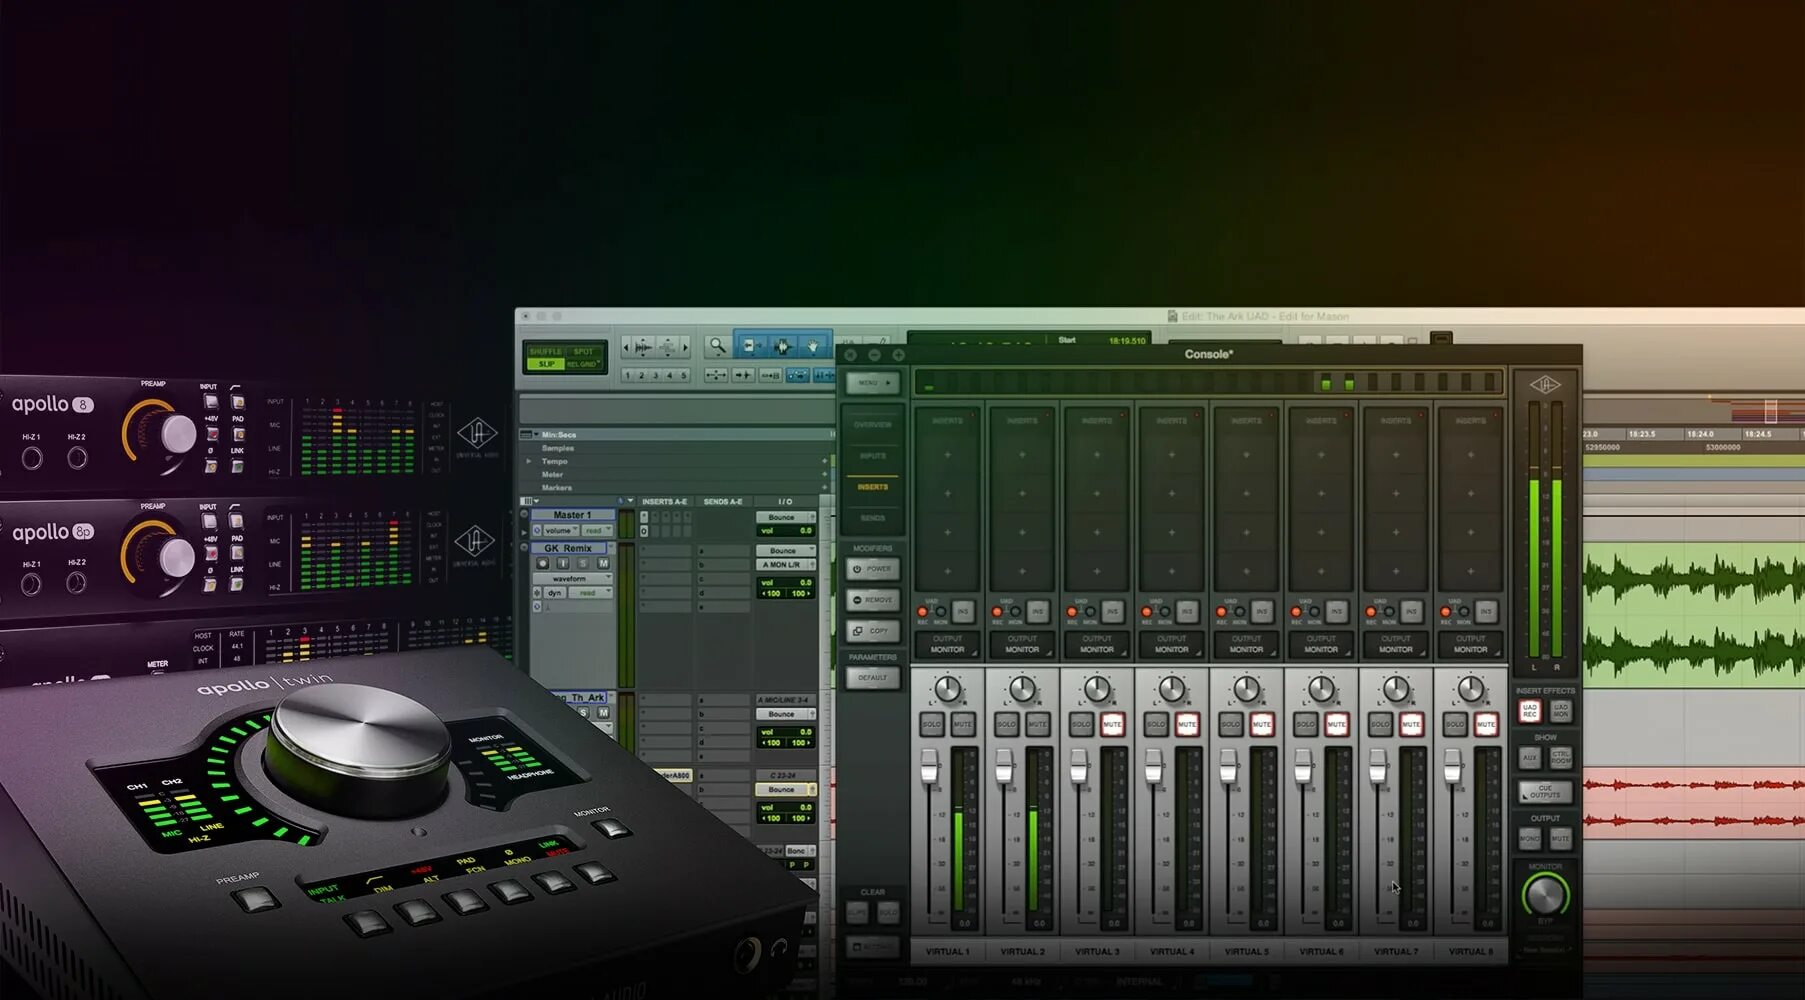Click the Power modifier button in Console
This screenshot has height=1000, width=1805.
click(x=872, y=568)
